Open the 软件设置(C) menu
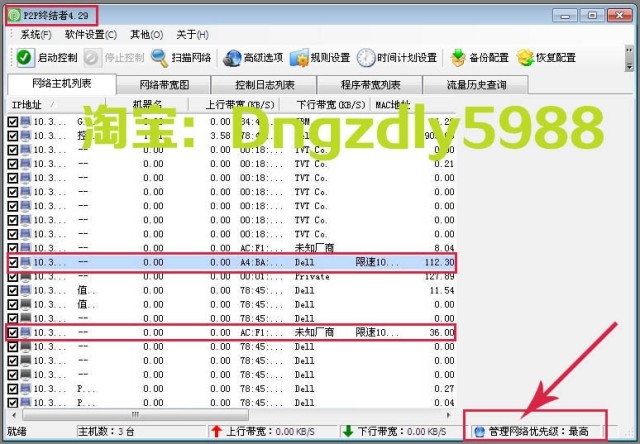This screenshot has width=640, height=444. click(91, 35)
